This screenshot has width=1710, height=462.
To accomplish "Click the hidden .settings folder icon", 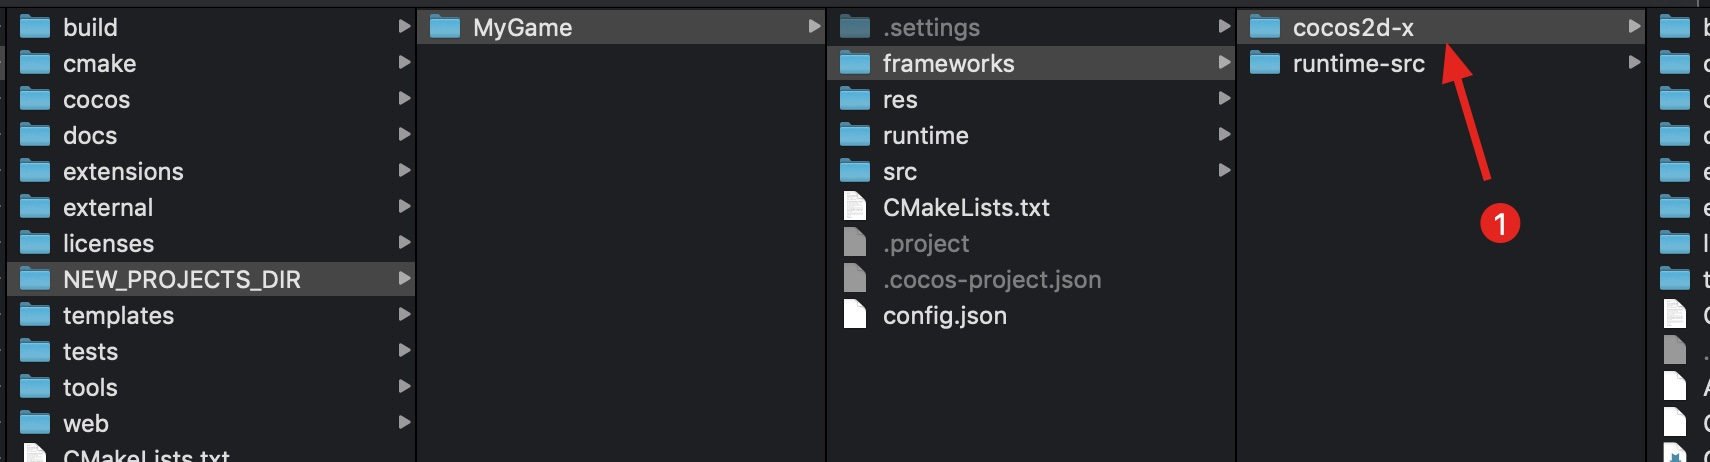I will (x=855, y=27).
